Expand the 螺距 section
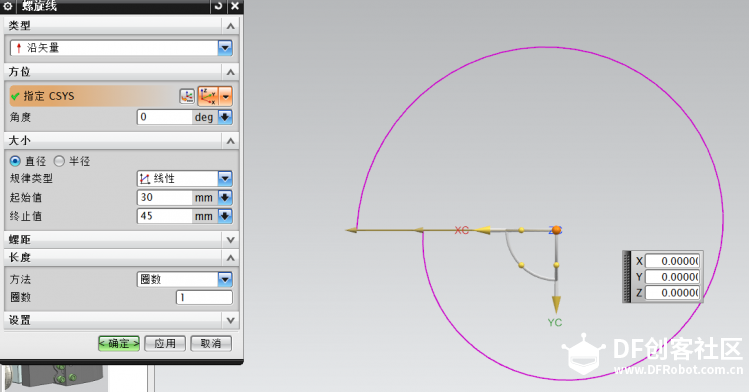749x392 pixels. click(230, 240)
